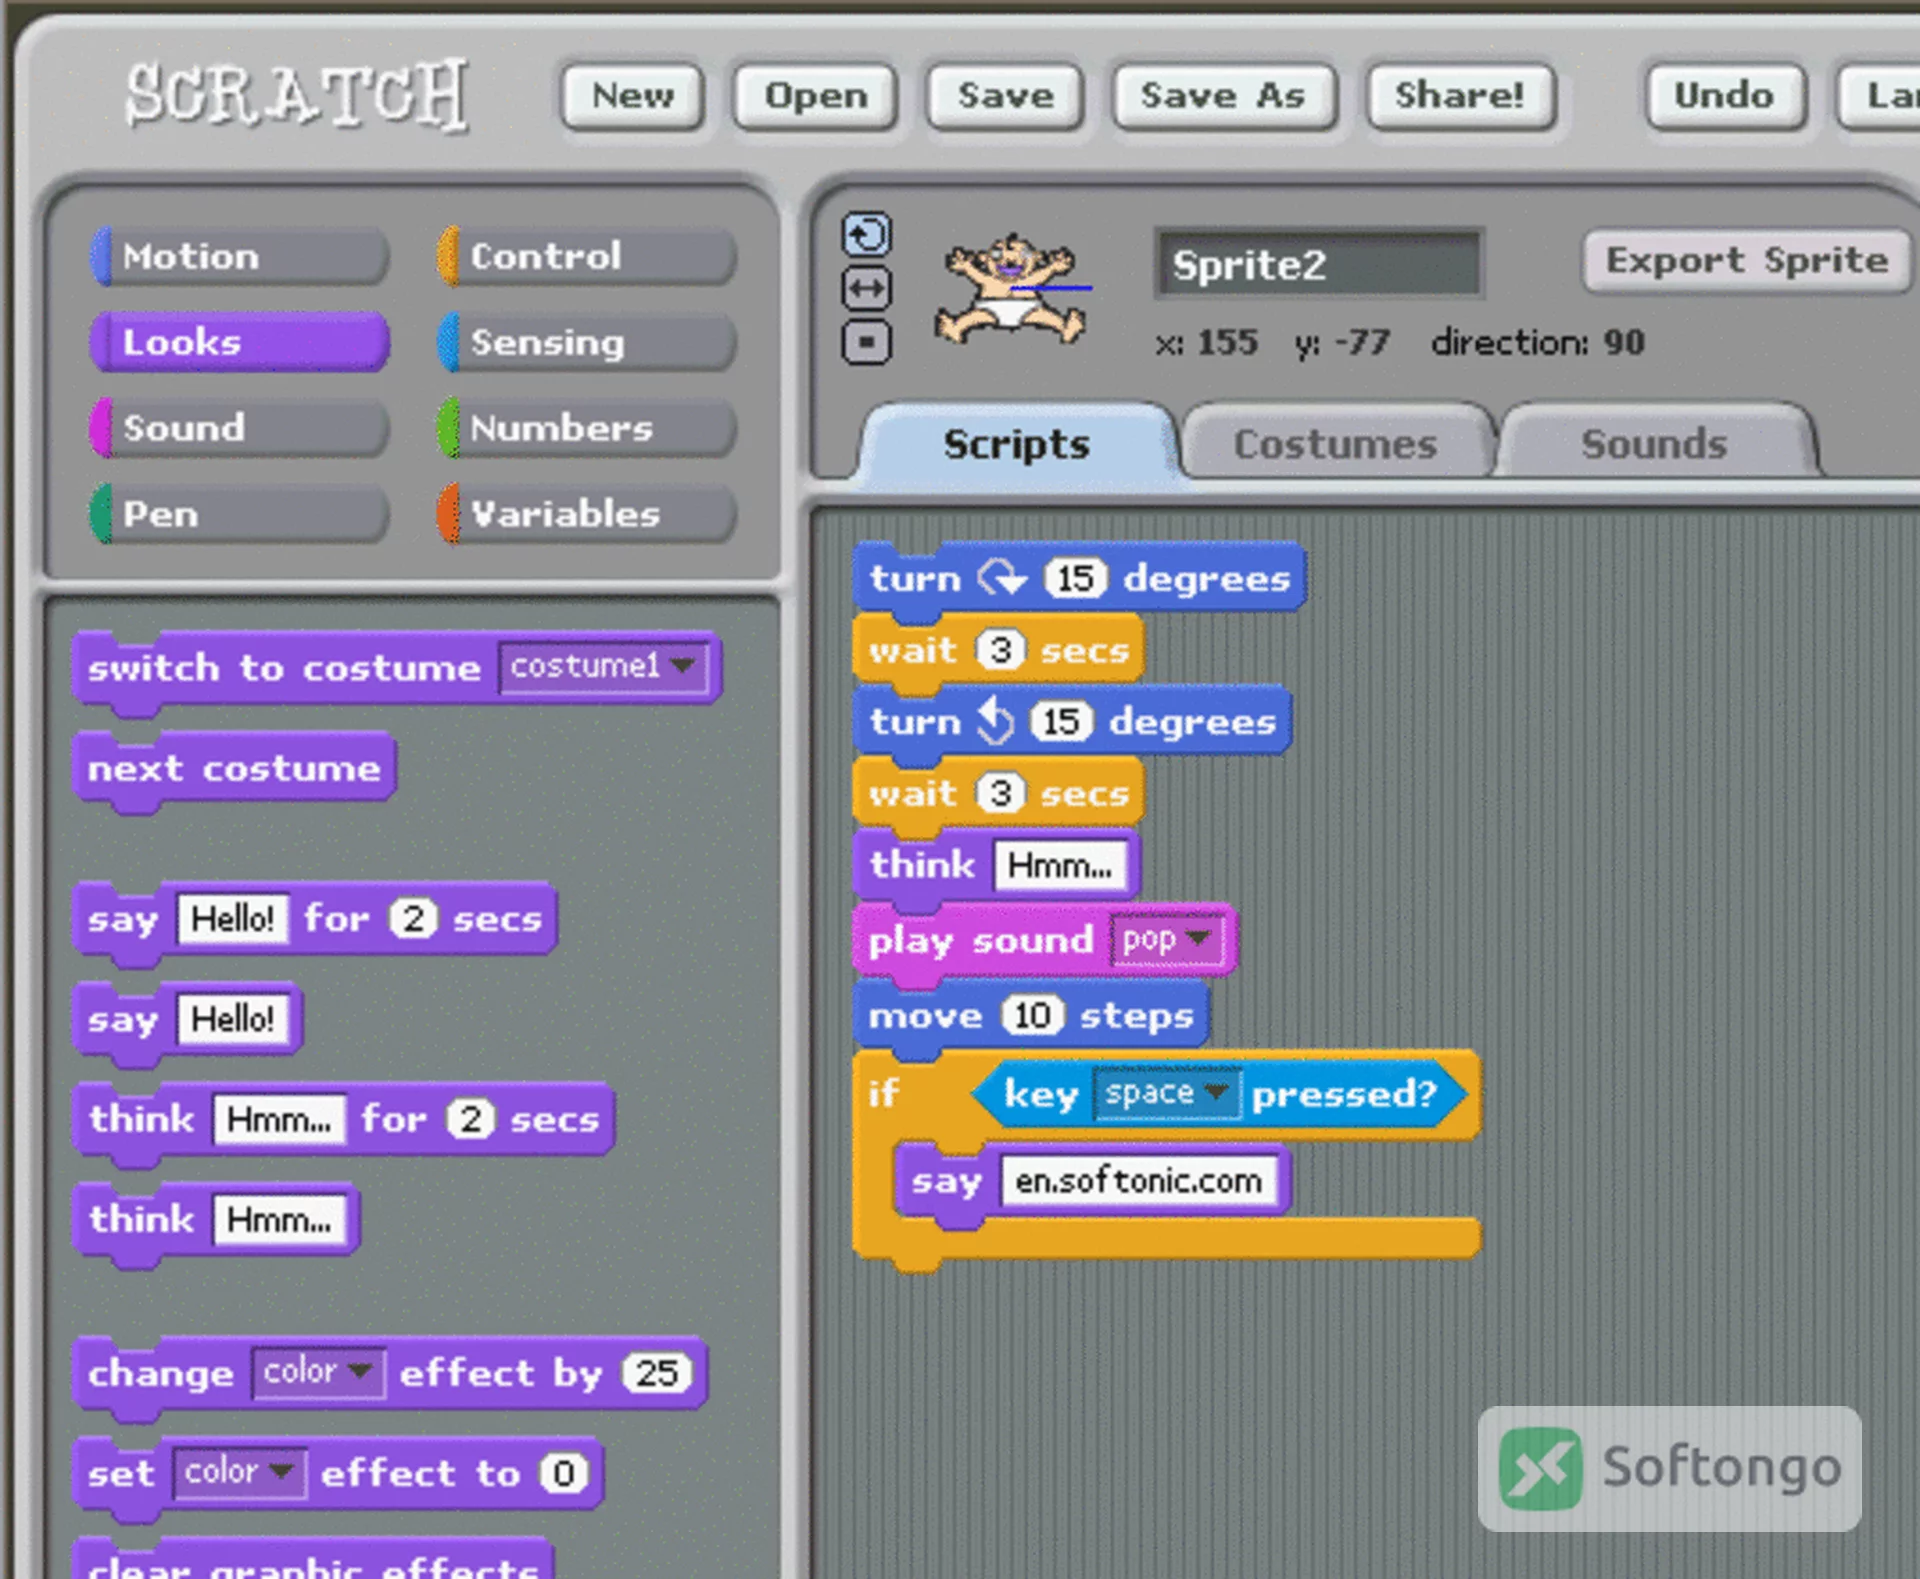Select the don't-rotate style icon
Image resolution: width=1920 pixels, height=1579 pixels.
(x=867, y=343)
